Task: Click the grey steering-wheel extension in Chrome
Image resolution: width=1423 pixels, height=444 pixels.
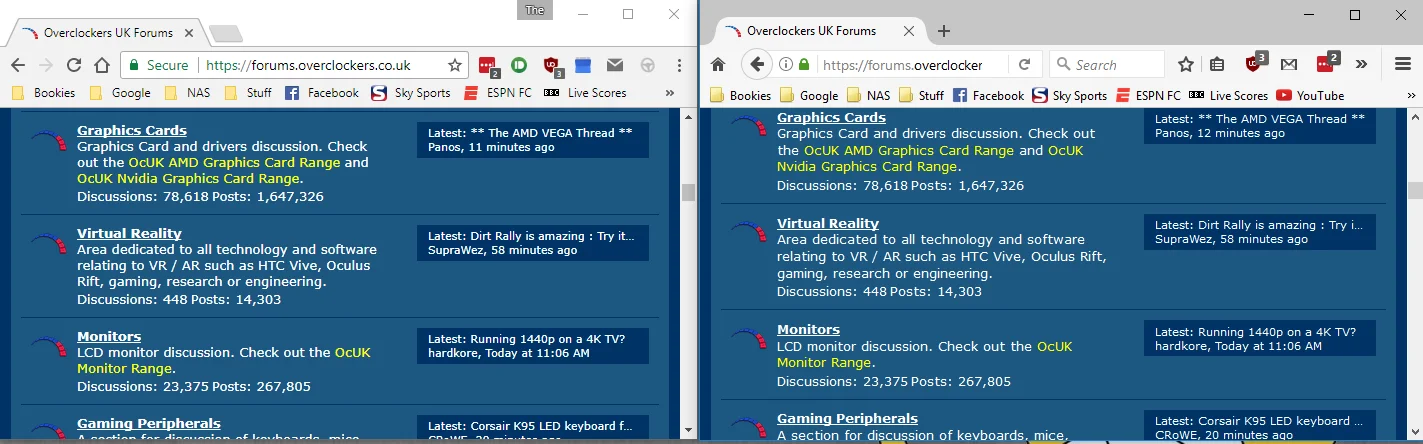Action: (648, 65)
